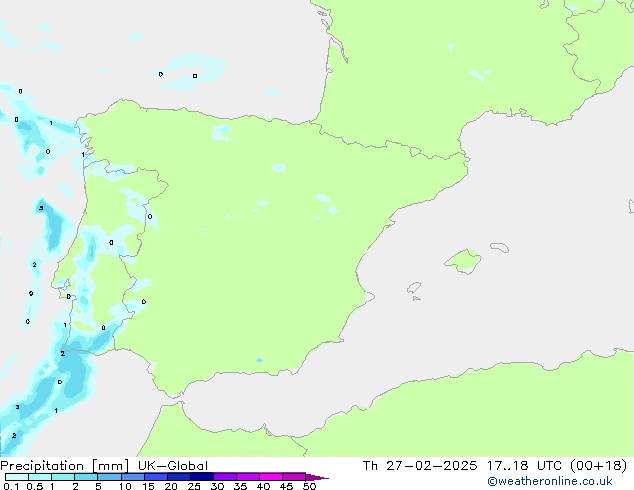Click the 30–35 mm purple legend swatch
This screenshot has width=634, height=490.
coord(224,477)
